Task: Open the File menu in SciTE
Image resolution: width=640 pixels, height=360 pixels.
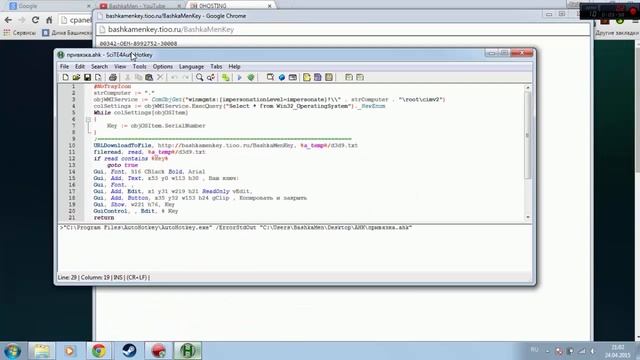Action: click(64, 67)
